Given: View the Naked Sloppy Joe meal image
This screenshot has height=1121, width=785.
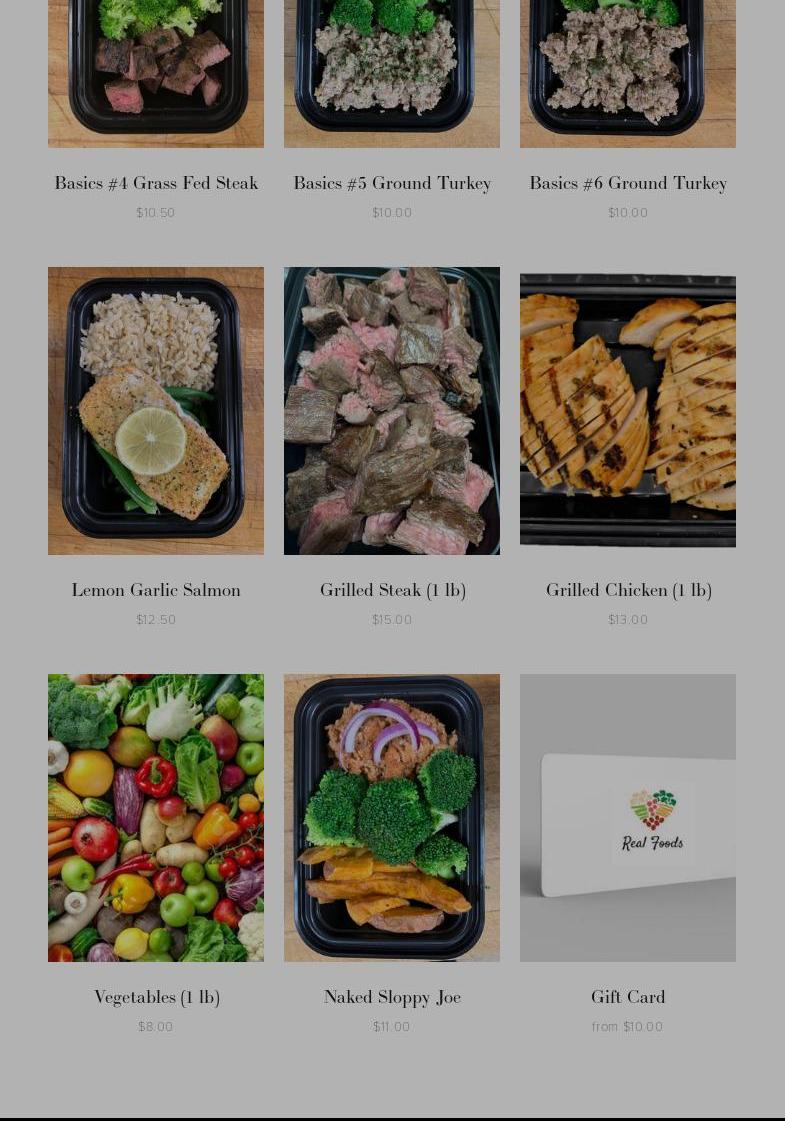Looking at the screenshot, I should pyautogui.click(x=392, y=818).
